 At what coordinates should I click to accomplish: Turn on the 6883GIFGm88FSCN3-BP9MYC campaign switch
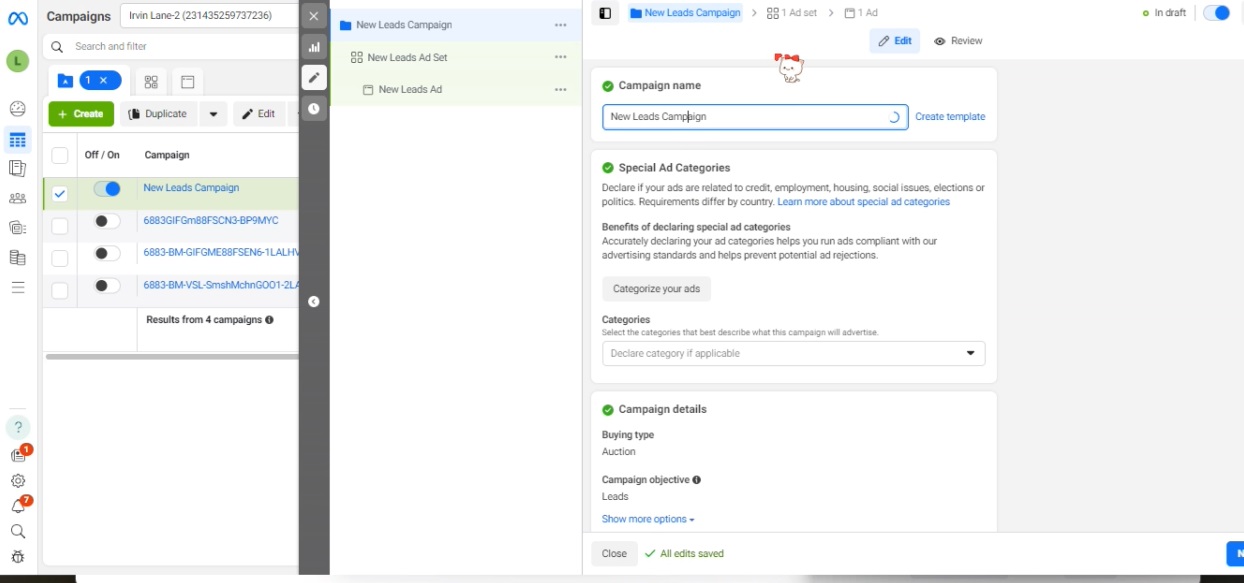pyautogui.click(x=107, y=221)
